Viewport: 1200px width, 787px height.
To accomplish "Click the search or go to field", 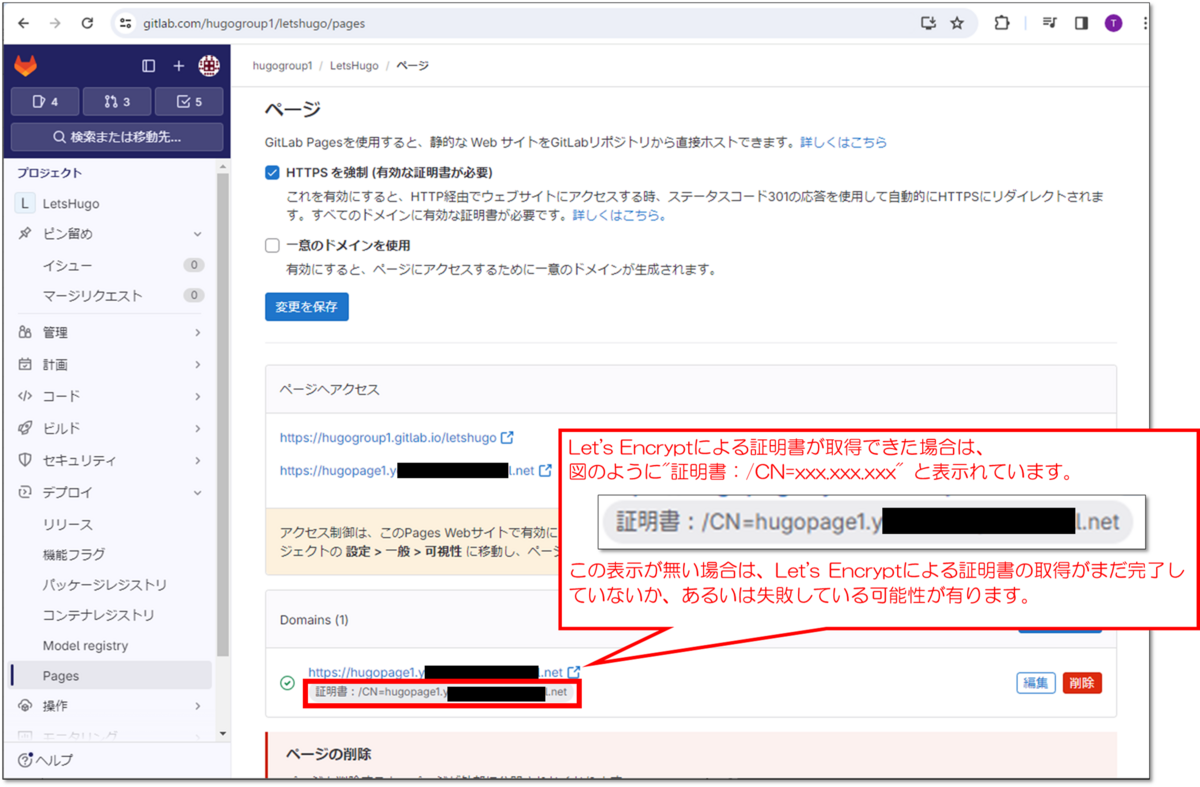I will [117, 136].
